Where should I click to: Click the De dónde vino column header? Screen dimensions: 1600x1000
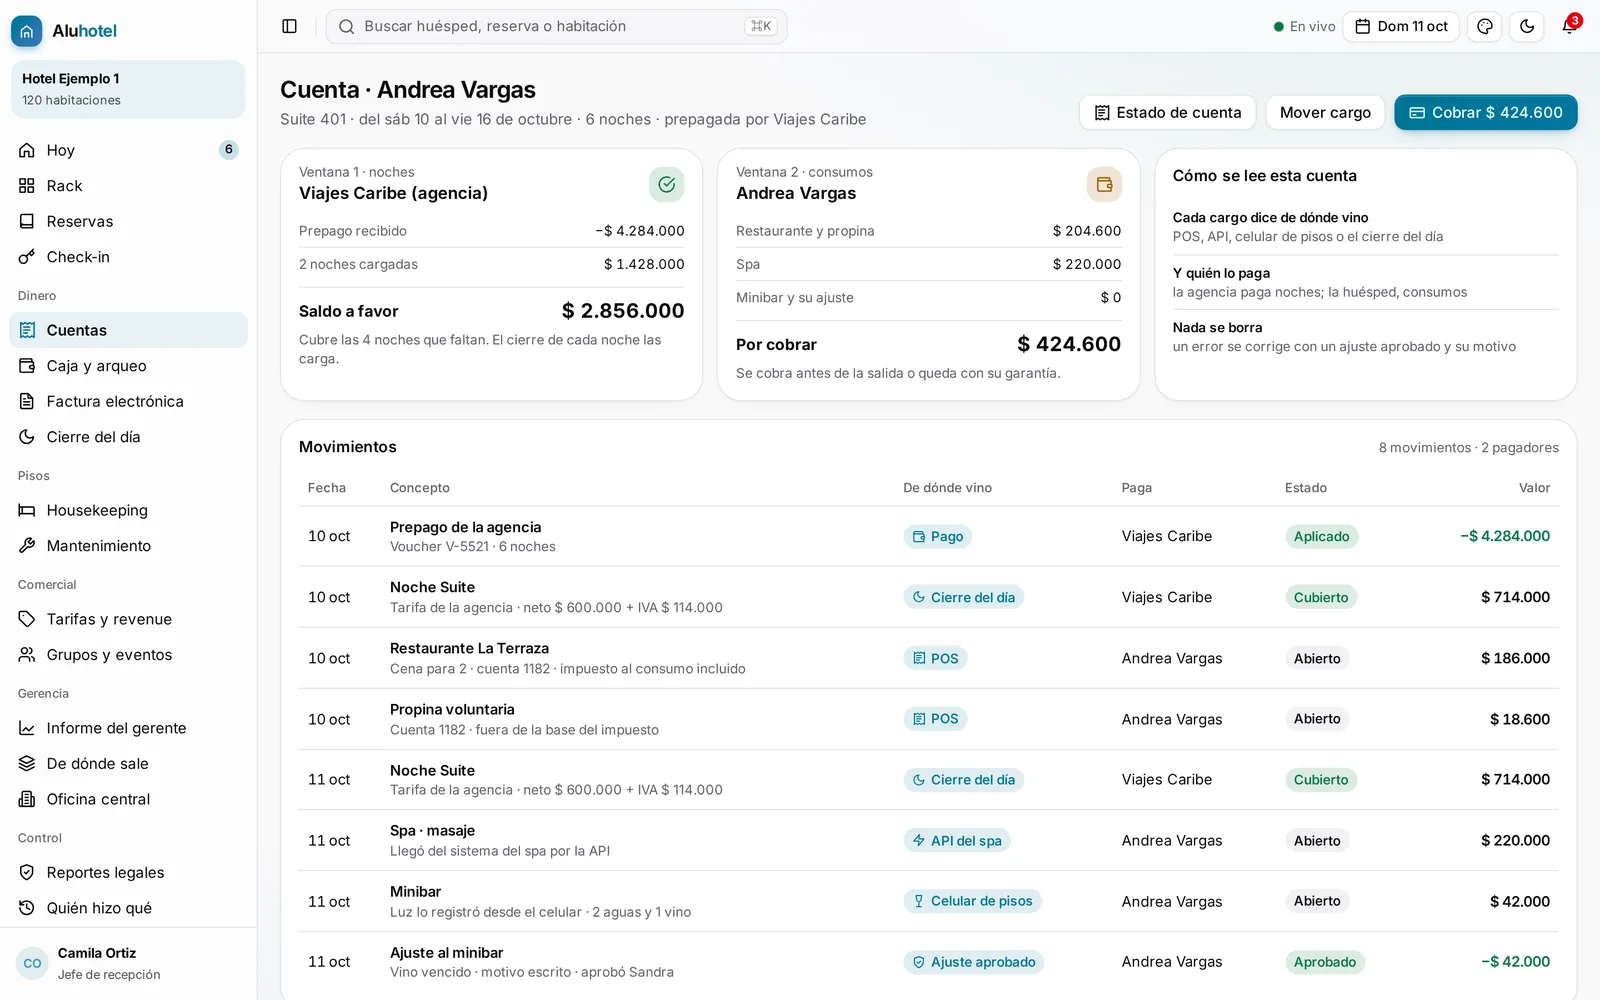pos(947,488)
